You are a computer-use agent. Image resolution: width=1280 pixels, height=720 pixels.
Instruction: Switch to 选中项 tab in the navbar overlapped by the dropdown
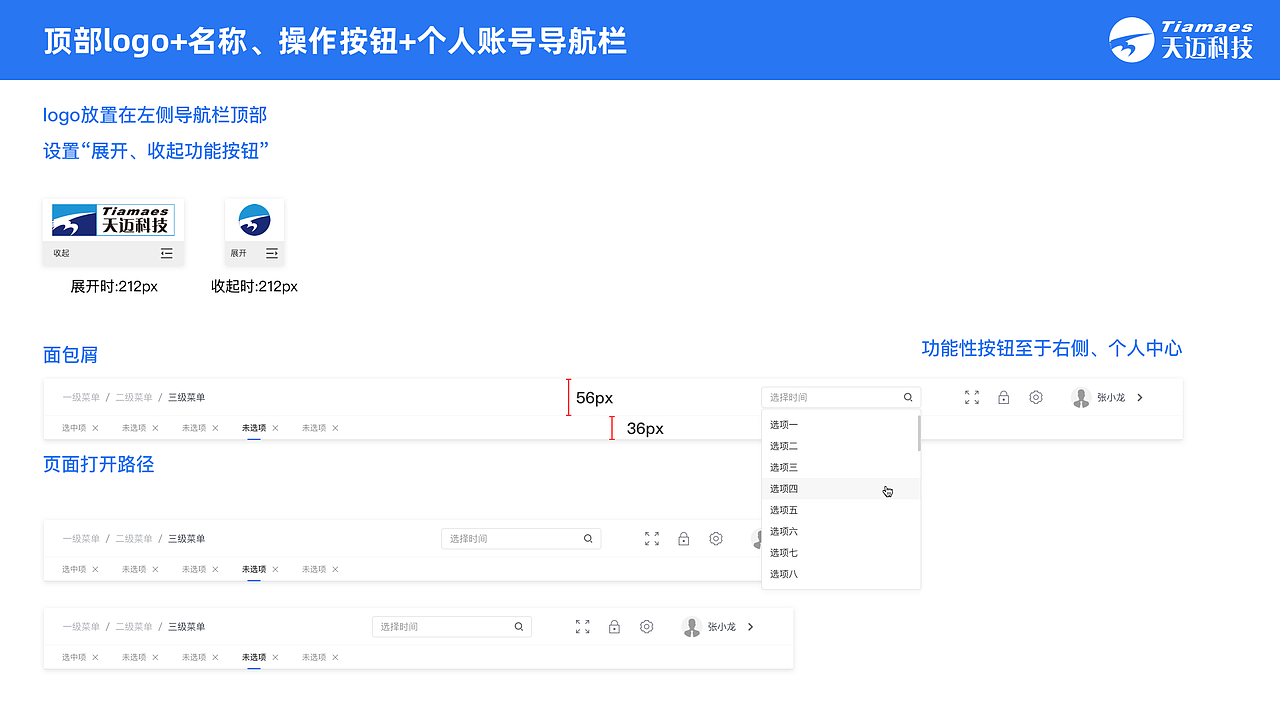[x=74, y=569]
